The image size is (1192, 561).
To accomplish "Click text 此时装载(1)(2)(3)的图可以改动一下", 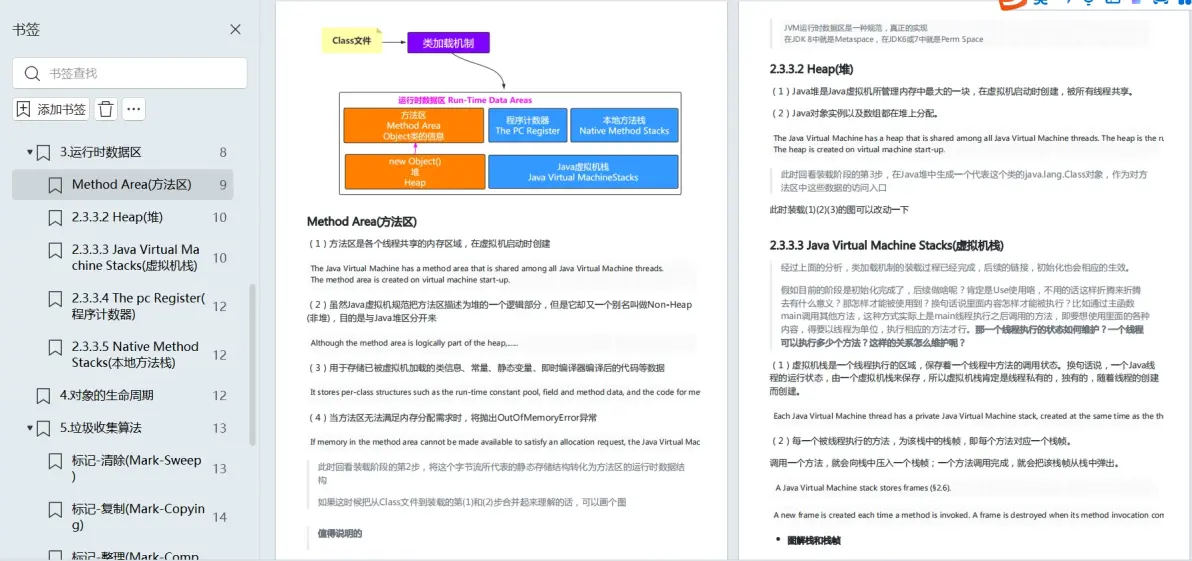I will (839, 209).
